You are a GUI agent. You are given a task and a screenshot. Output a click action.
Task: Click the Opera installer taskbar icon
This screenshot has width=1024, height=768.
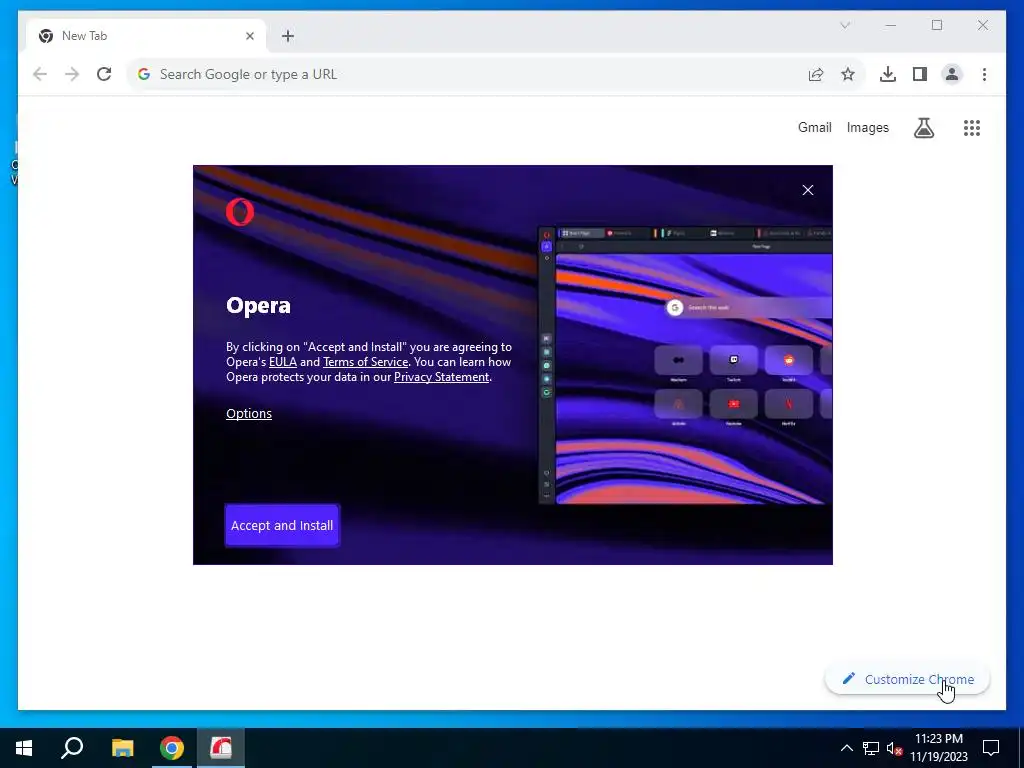[221, 748]
